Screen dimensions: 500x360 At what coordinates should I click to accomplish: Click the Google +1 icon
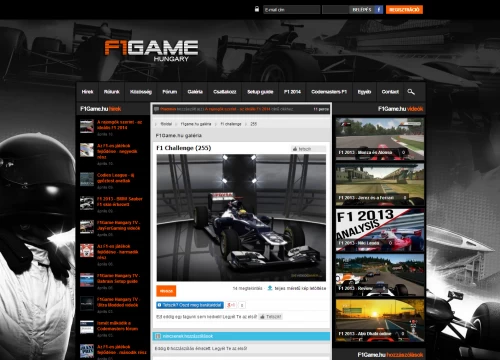point(231,305)
